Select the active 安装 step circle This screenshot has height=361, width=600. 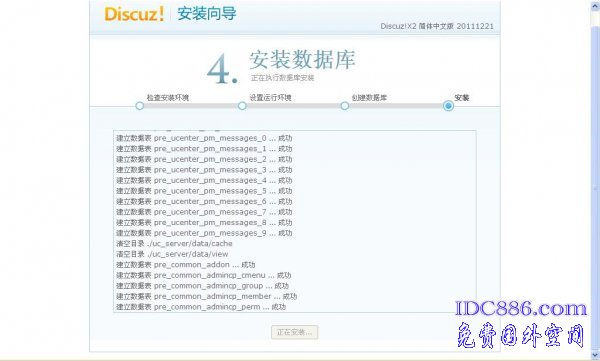point(448,106)
